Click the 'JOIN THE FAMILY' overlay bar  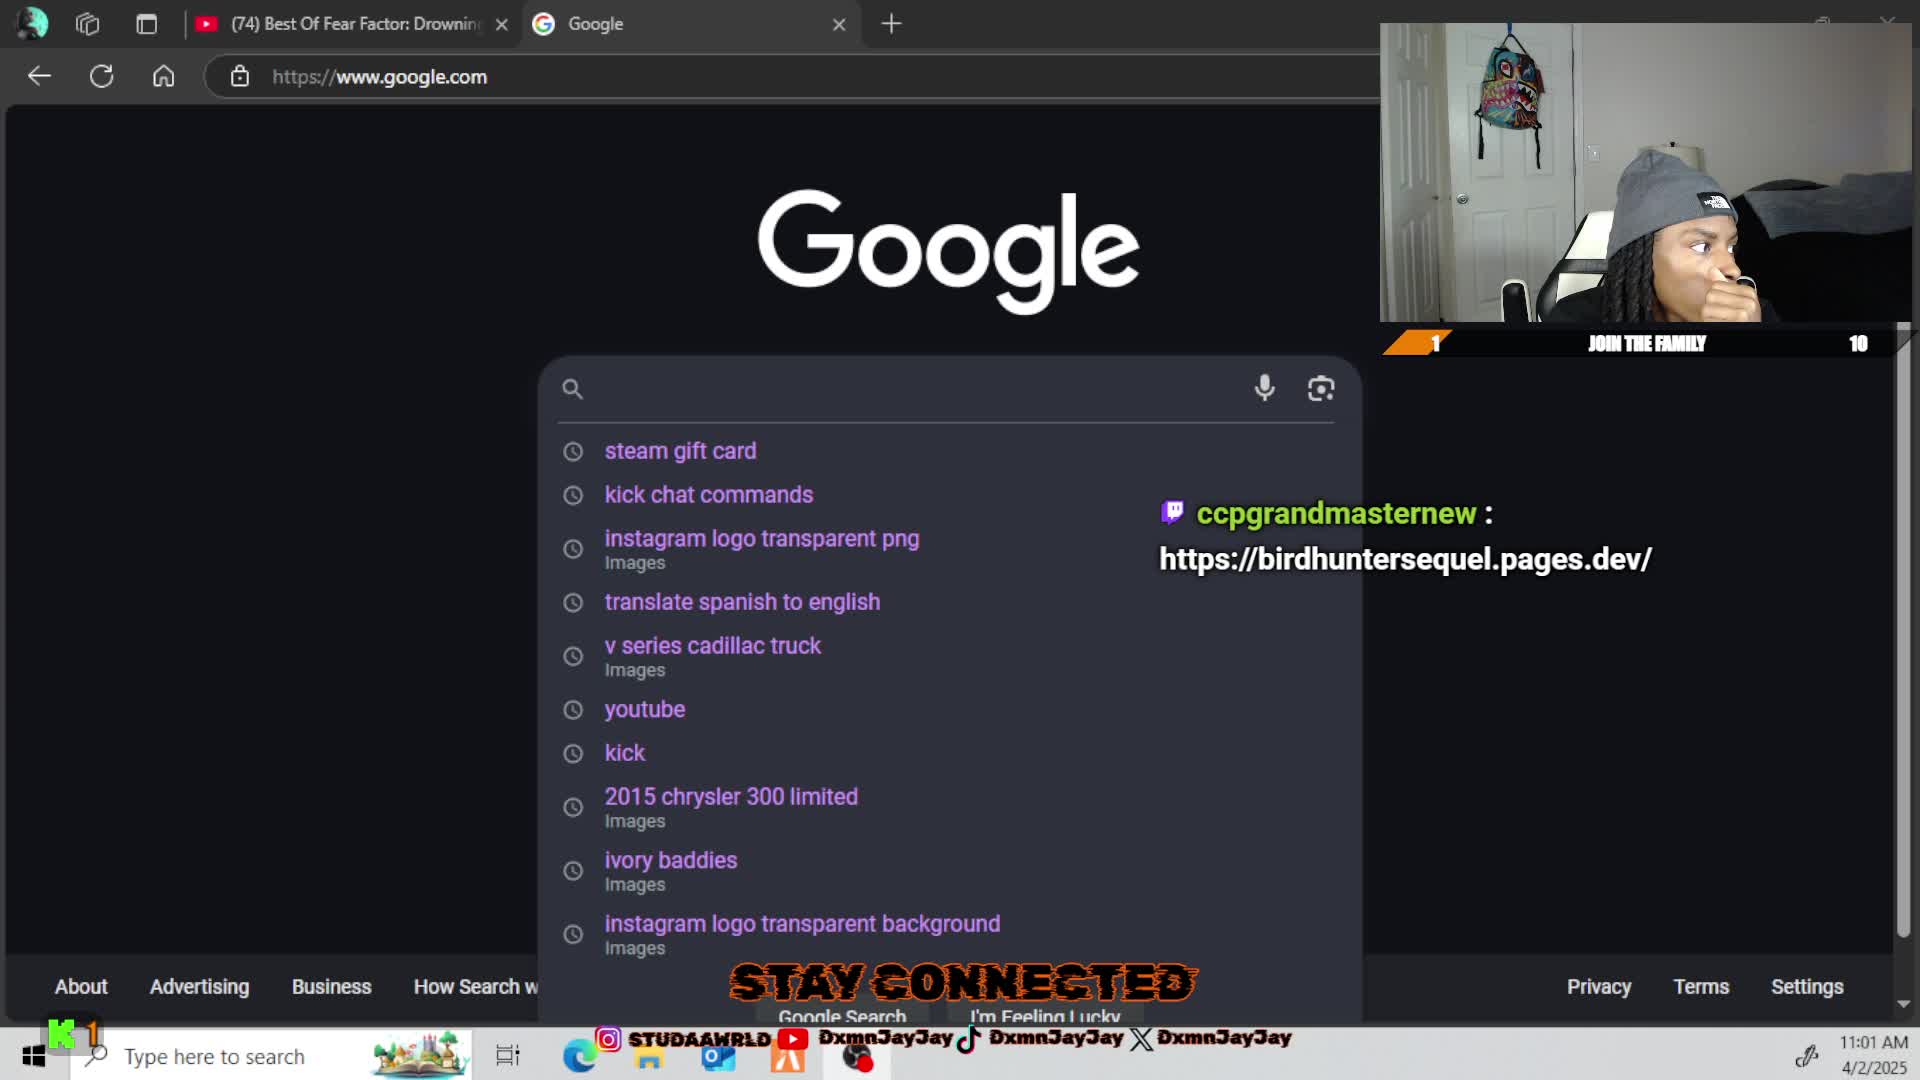pyautogui.click(x=1646, y=344)
